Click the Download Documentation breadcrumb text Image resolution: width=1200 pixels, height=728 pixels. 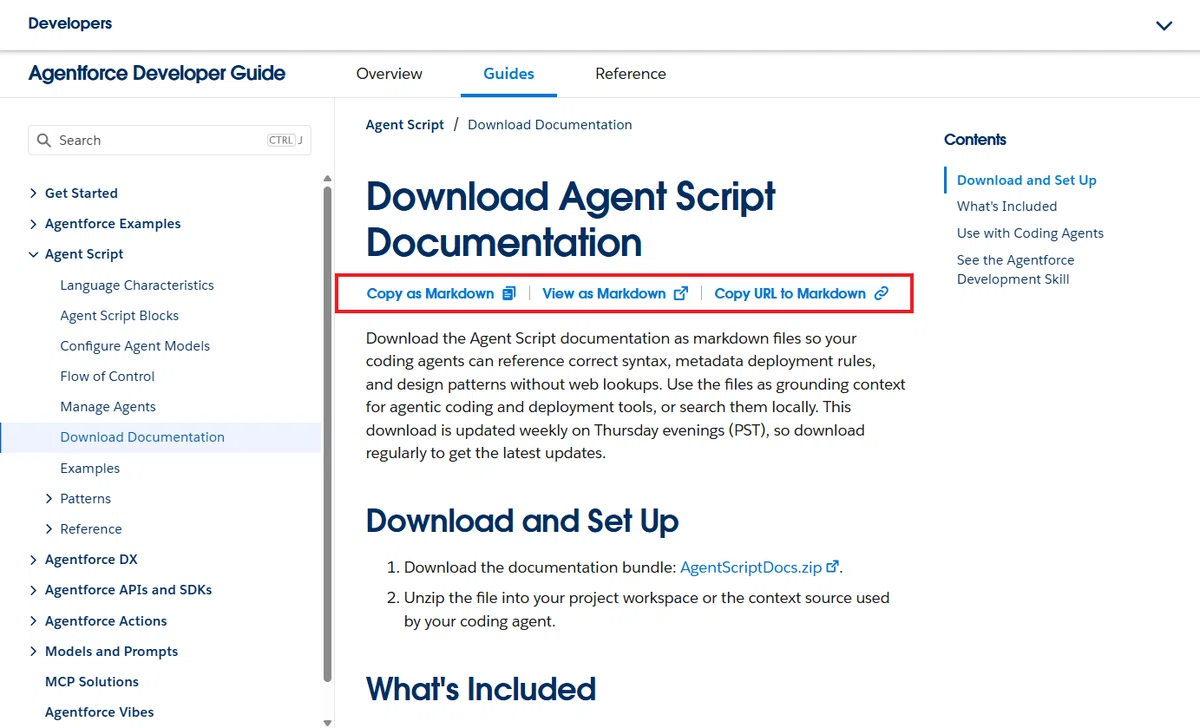tap(550, 125)
